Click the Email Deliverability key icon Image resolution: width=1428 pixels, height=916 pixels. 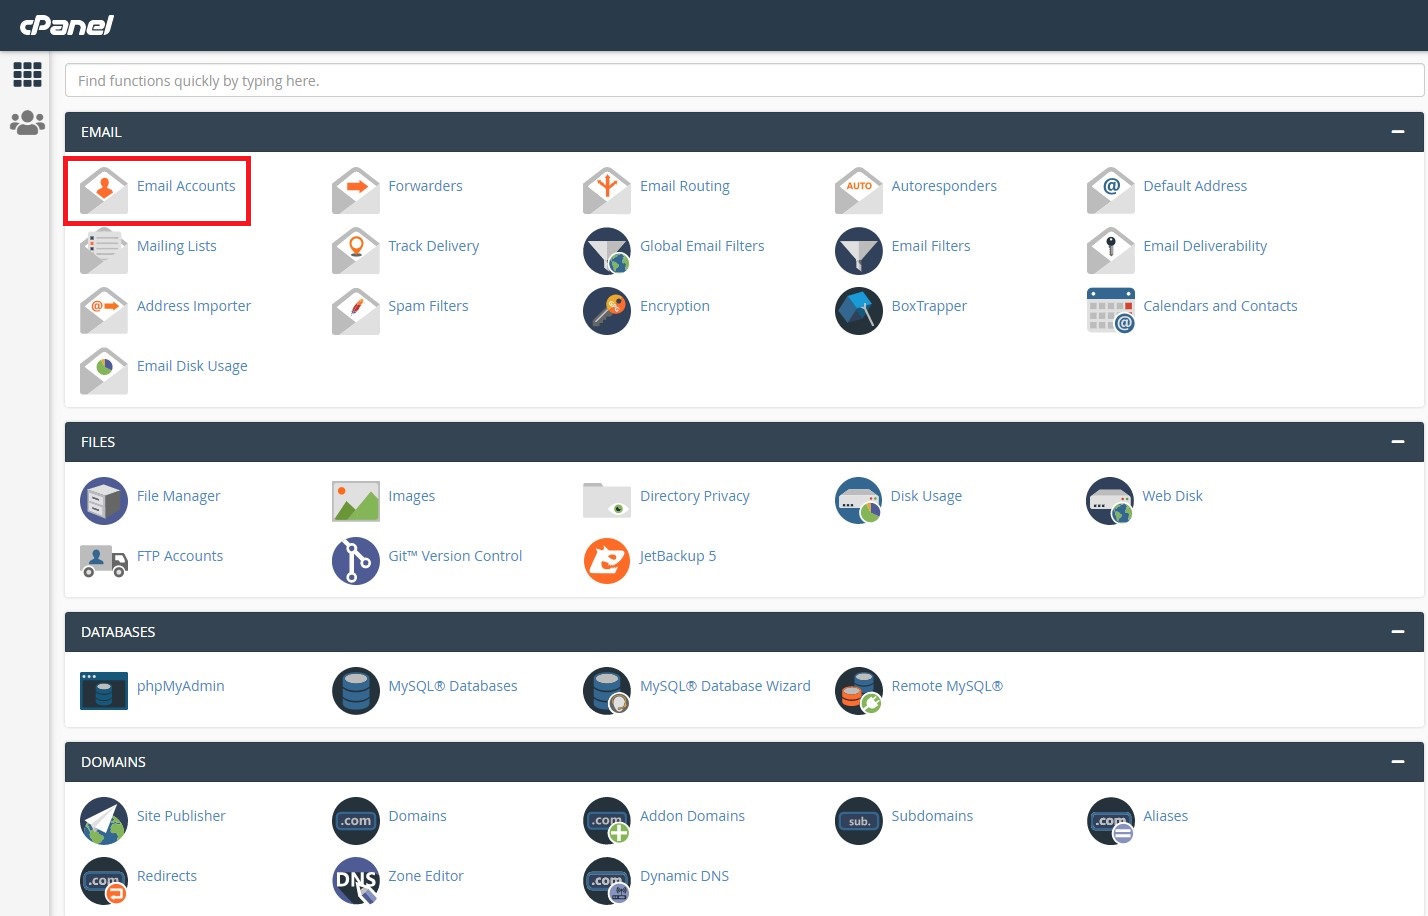[x=1111, y=250]
